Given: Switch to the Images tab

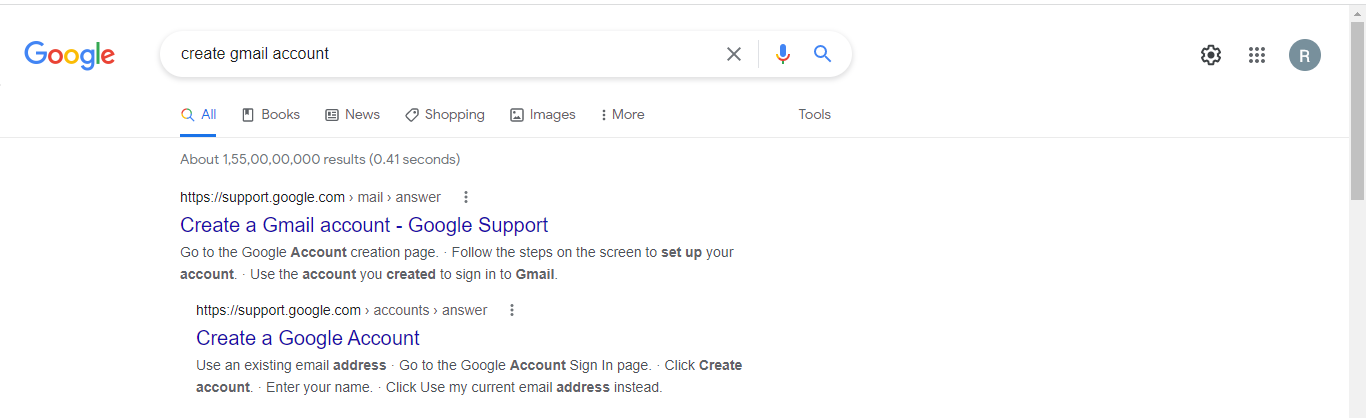Looking at the screenshot, I should (543, 115).
